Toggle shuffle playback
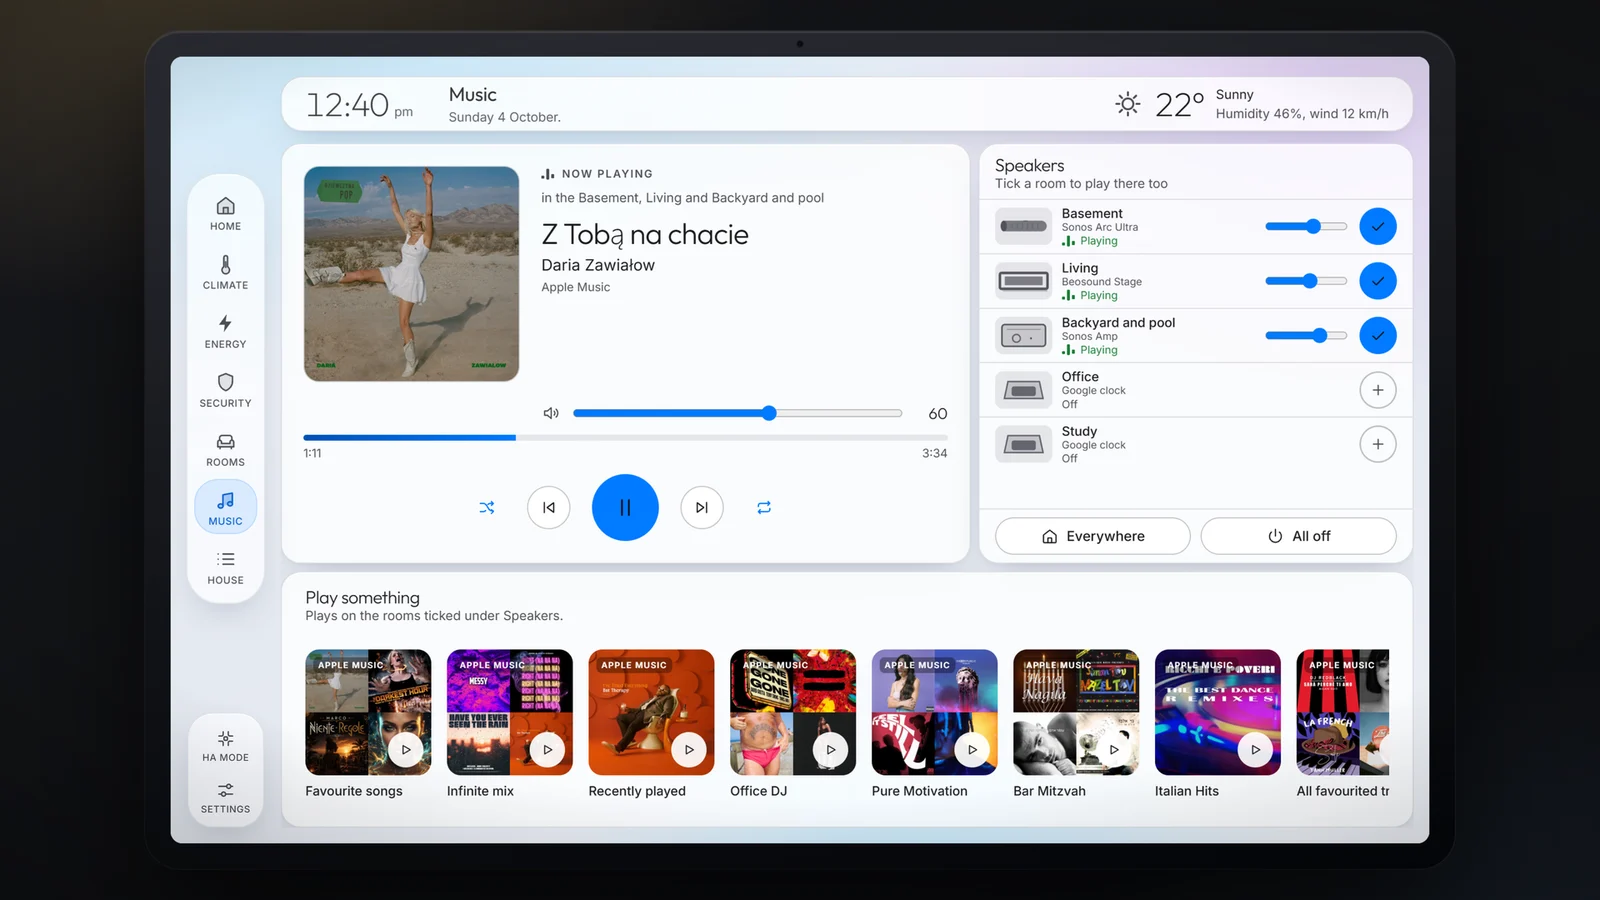 tap(487, 508)
